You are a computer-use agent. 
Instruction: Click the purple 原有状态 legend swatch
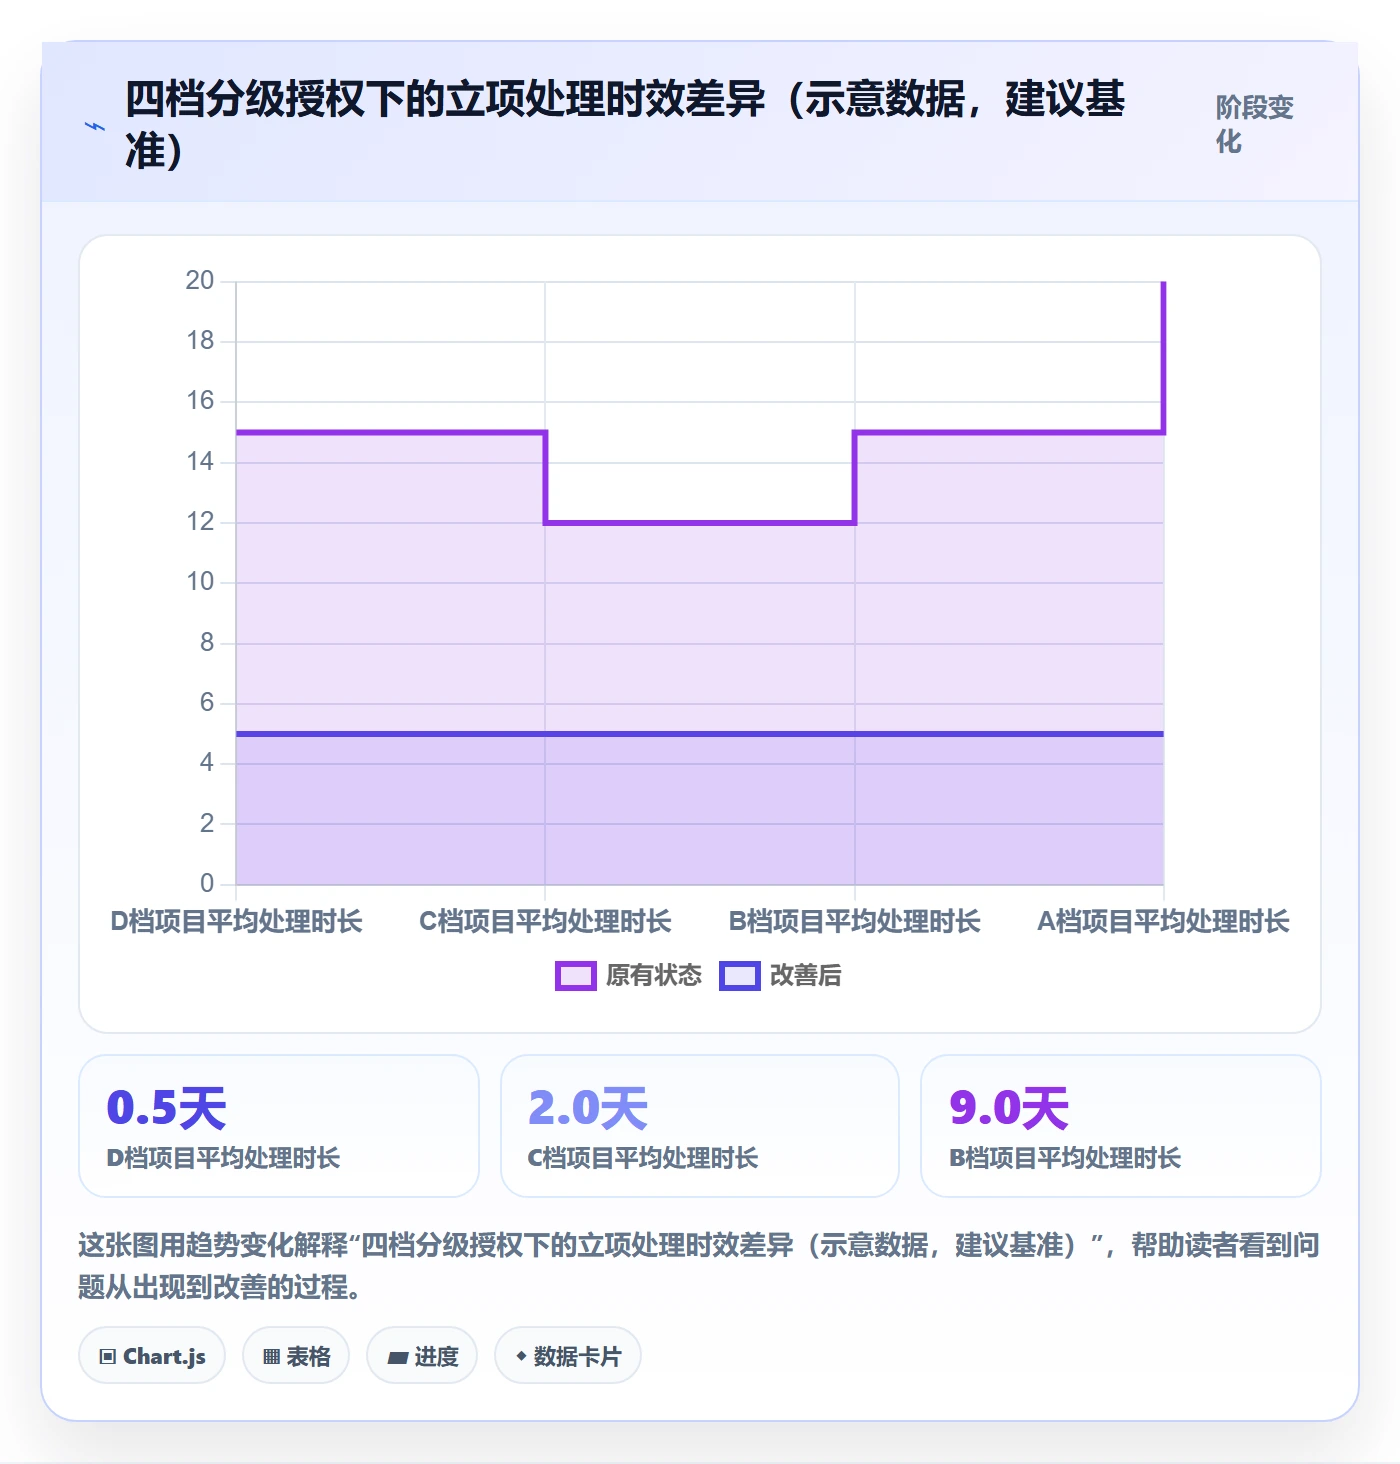(x=576, y=976)
